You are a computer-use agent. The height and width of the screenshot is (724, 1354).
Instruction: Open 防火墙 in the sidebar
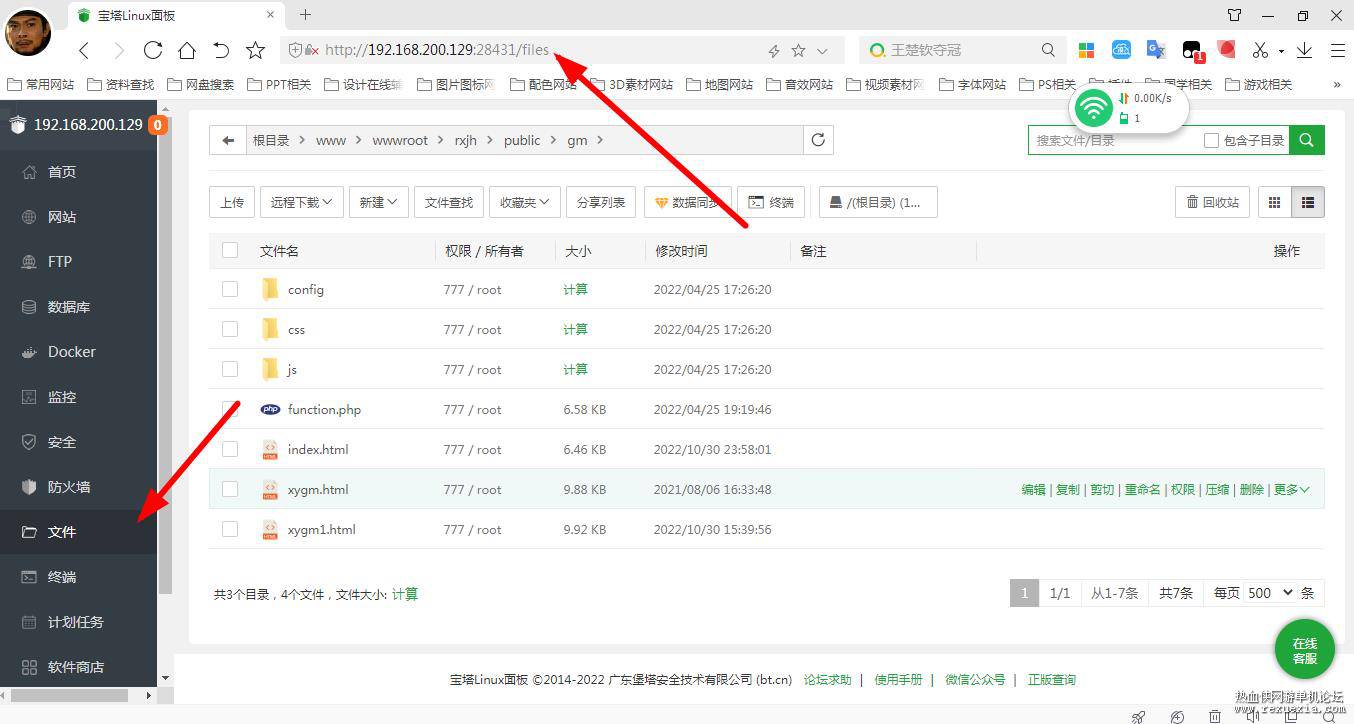coord(69,487)
